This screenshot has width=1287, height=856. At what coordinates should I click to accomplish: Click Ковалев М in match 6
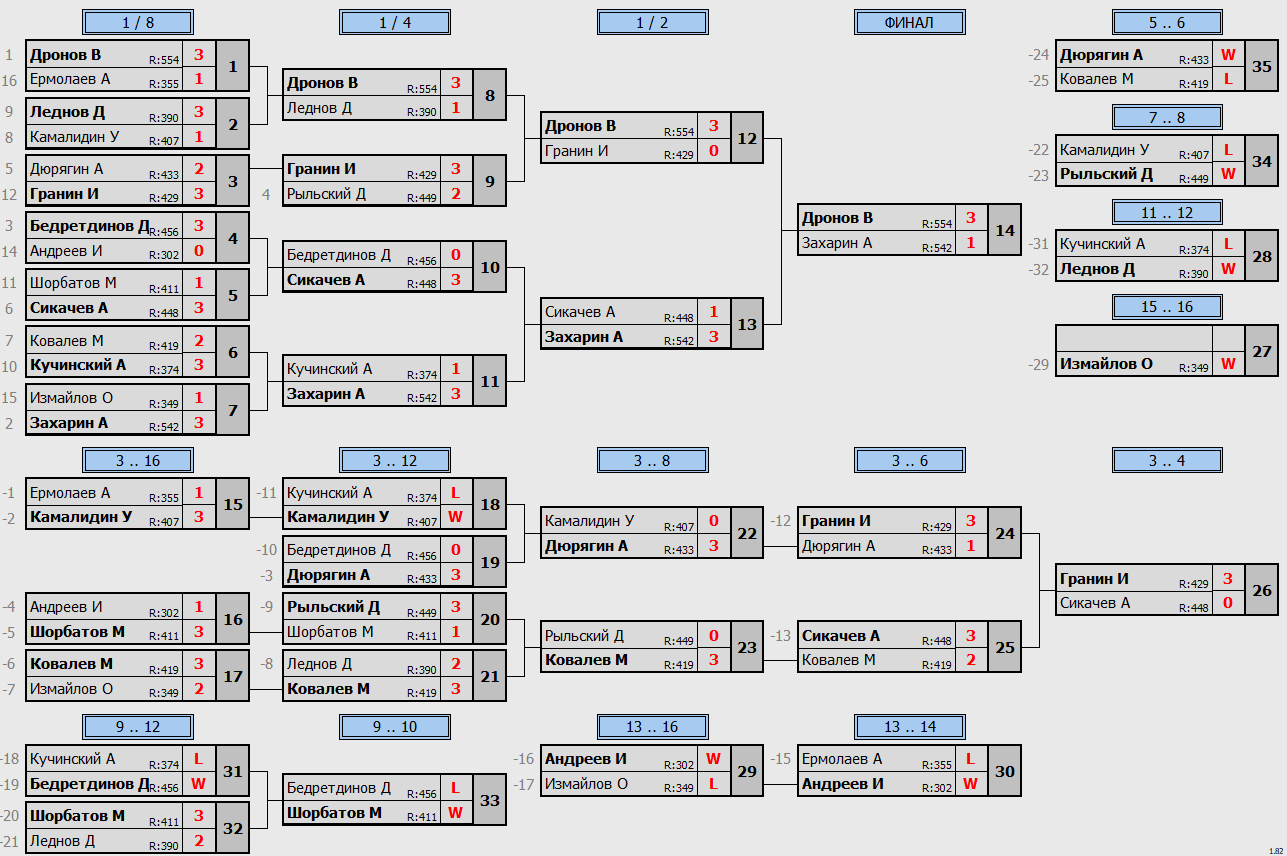click(67, 340)
